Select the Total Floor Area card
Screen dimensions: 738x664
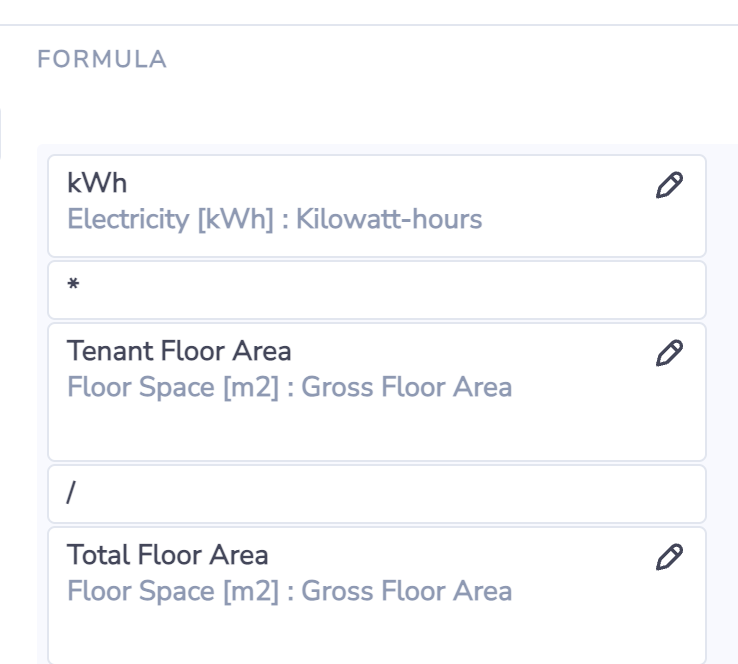tap(377, 595)
